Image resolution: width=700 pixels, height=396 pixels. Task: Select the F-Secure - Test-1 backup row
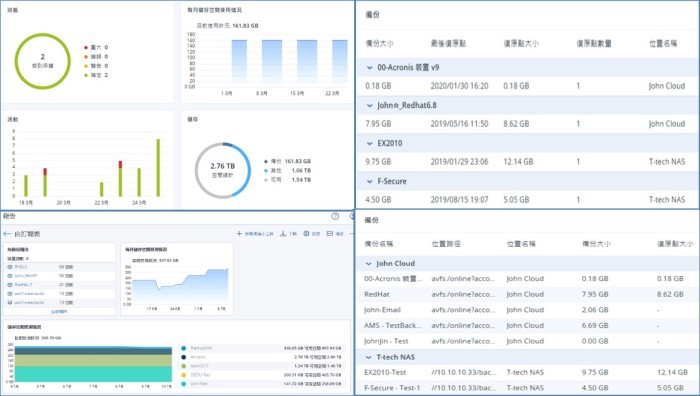(528, 388)
